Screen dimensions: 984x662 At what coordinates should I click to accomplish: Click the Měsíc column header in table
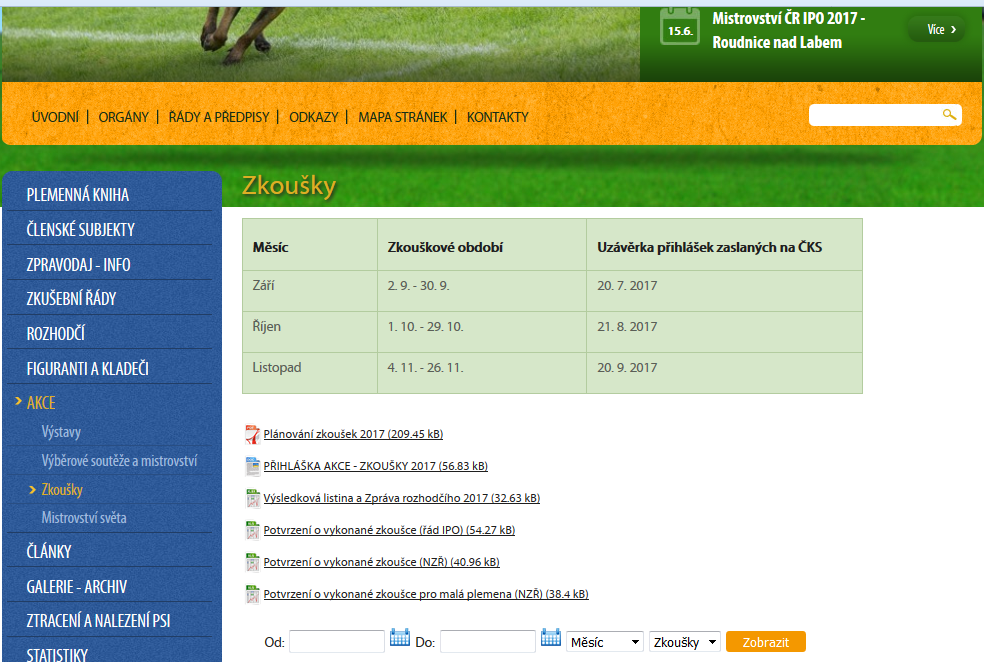coord(310,245)
